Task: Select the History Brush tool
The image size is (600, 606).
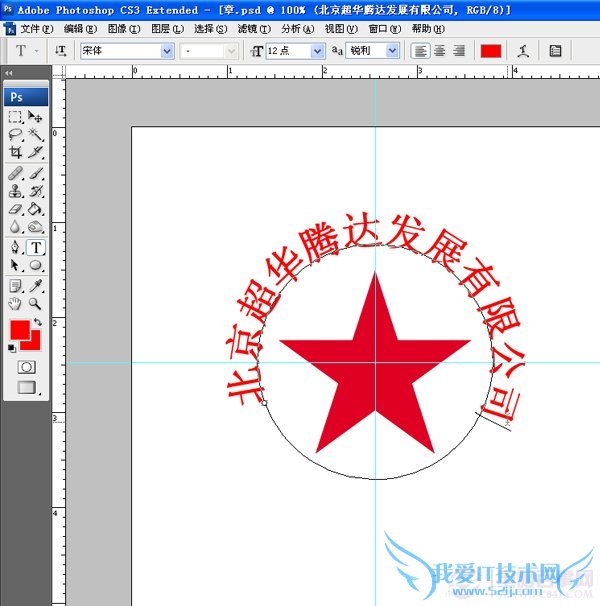Action: click(36, 191)
